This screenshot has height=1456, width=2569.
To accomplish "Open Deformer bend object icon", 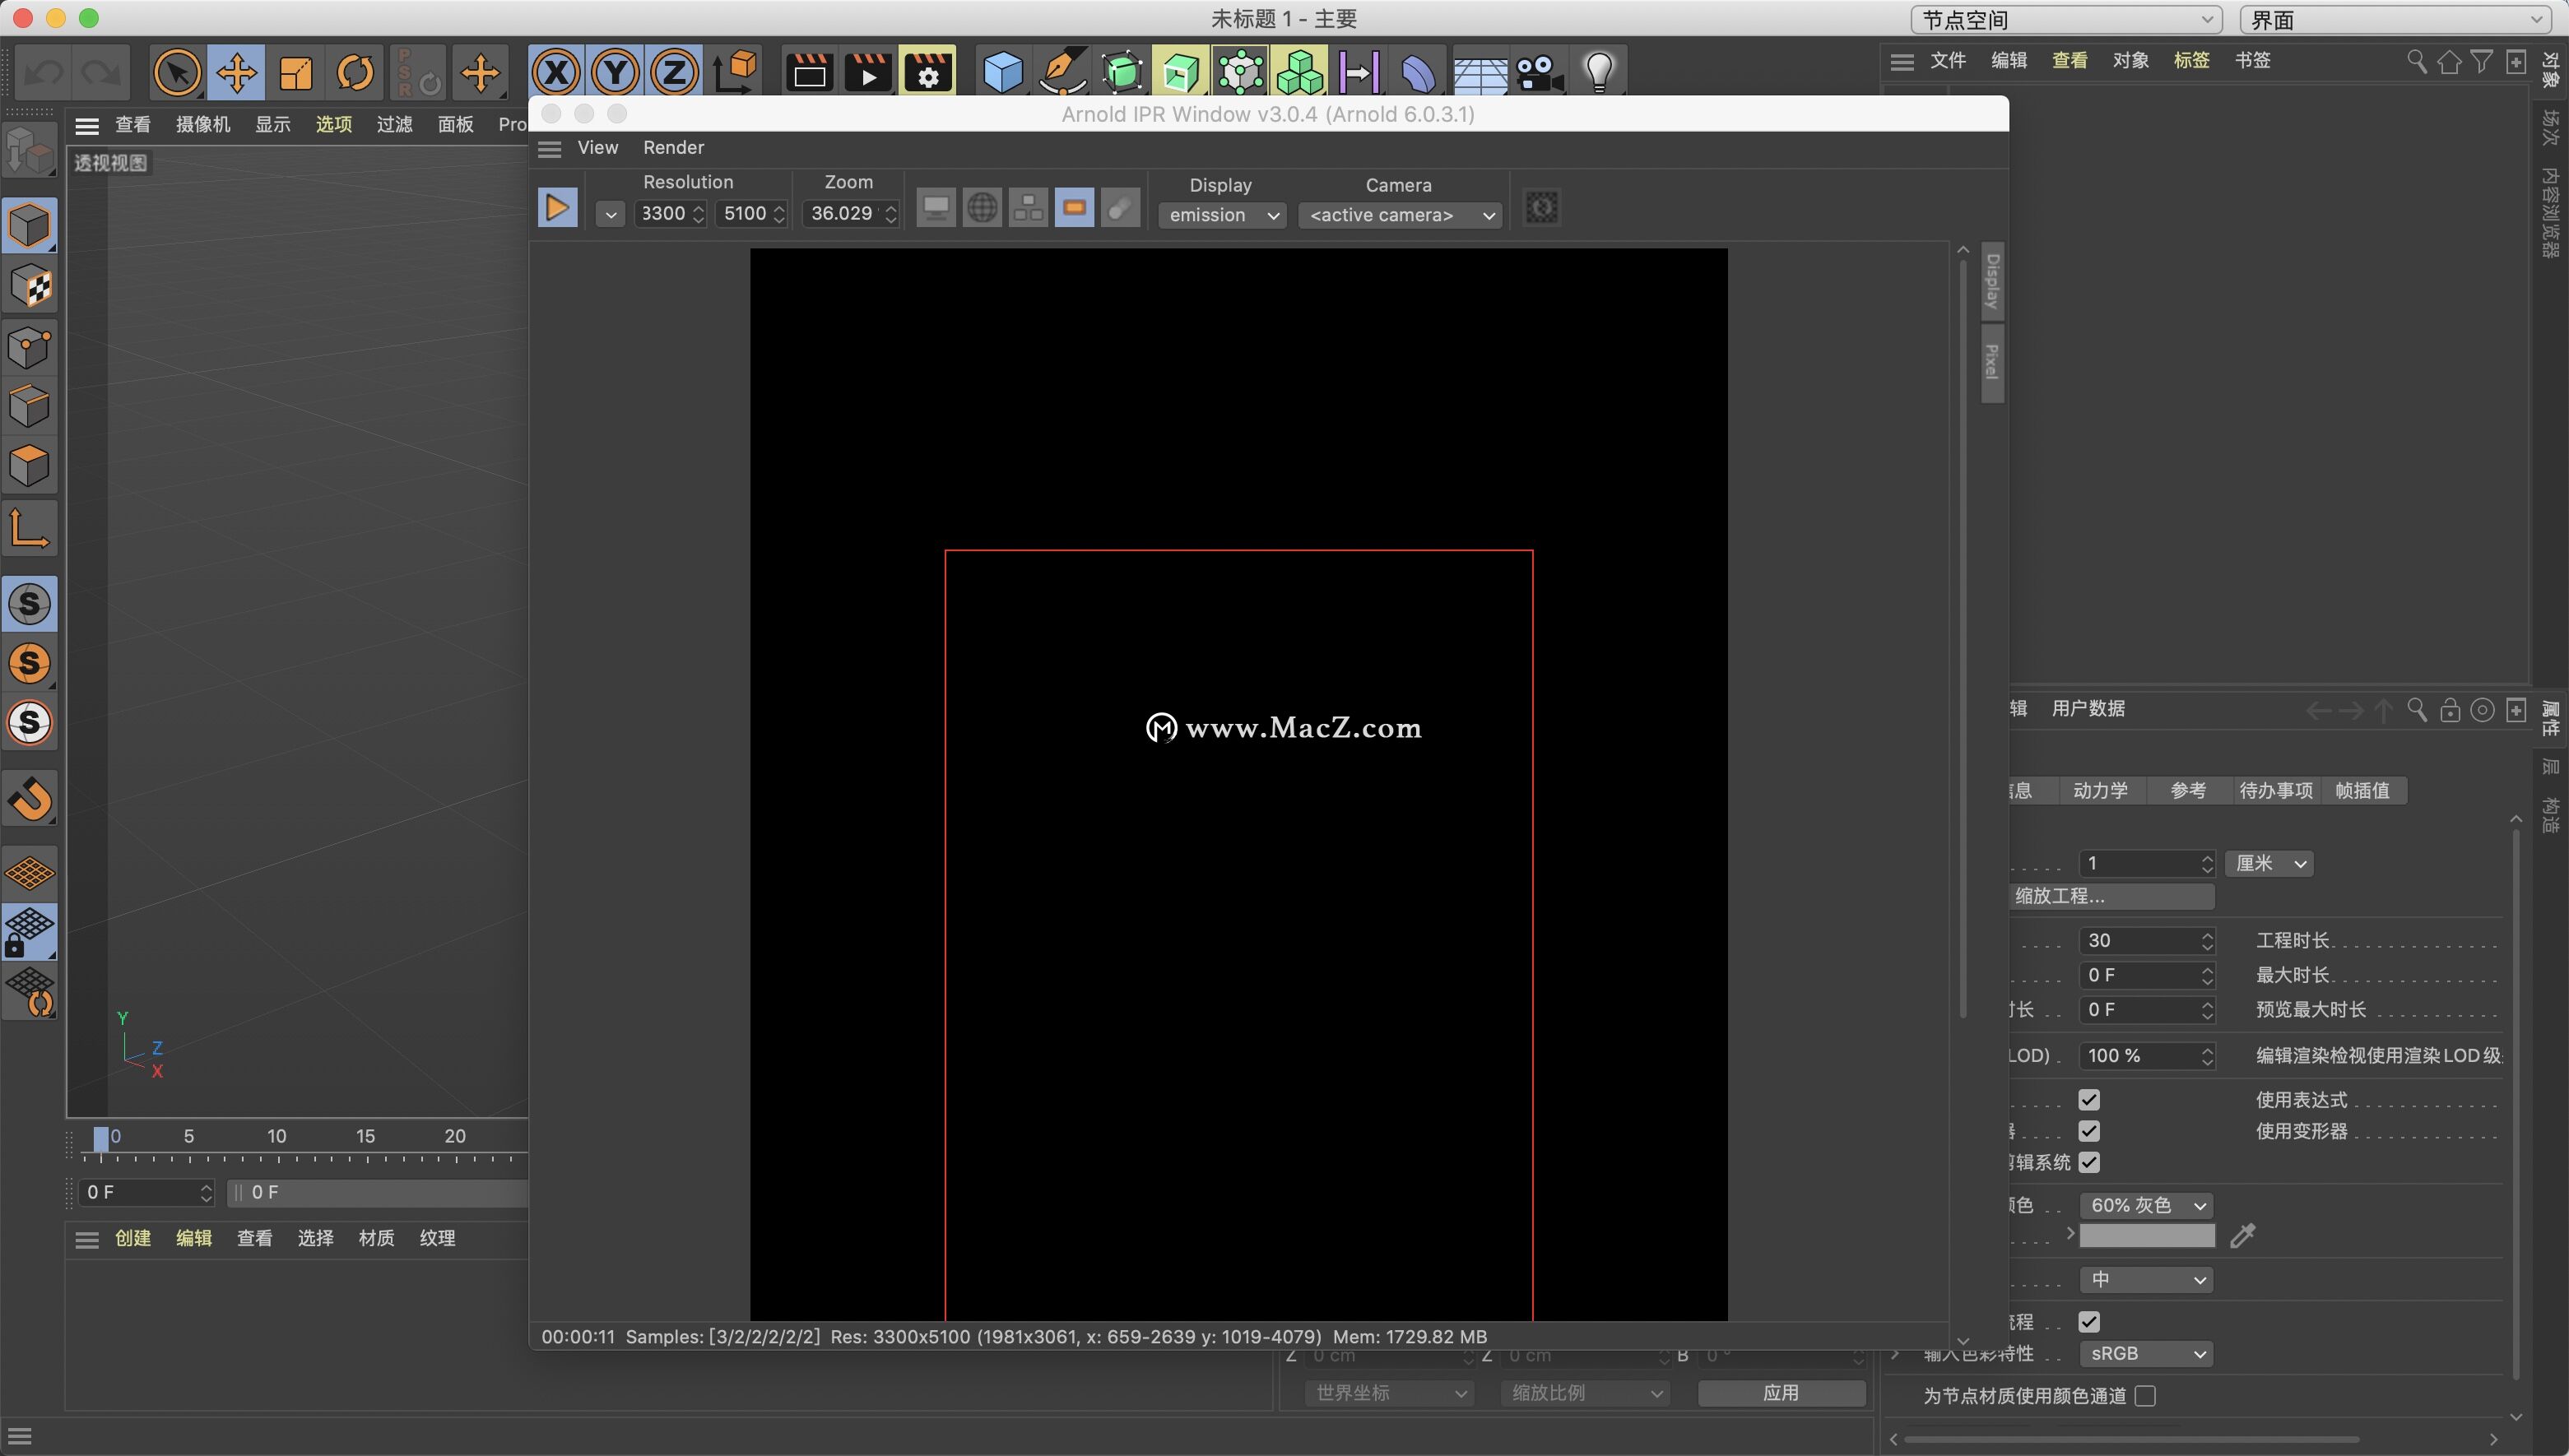I will tap(1419, 72).
